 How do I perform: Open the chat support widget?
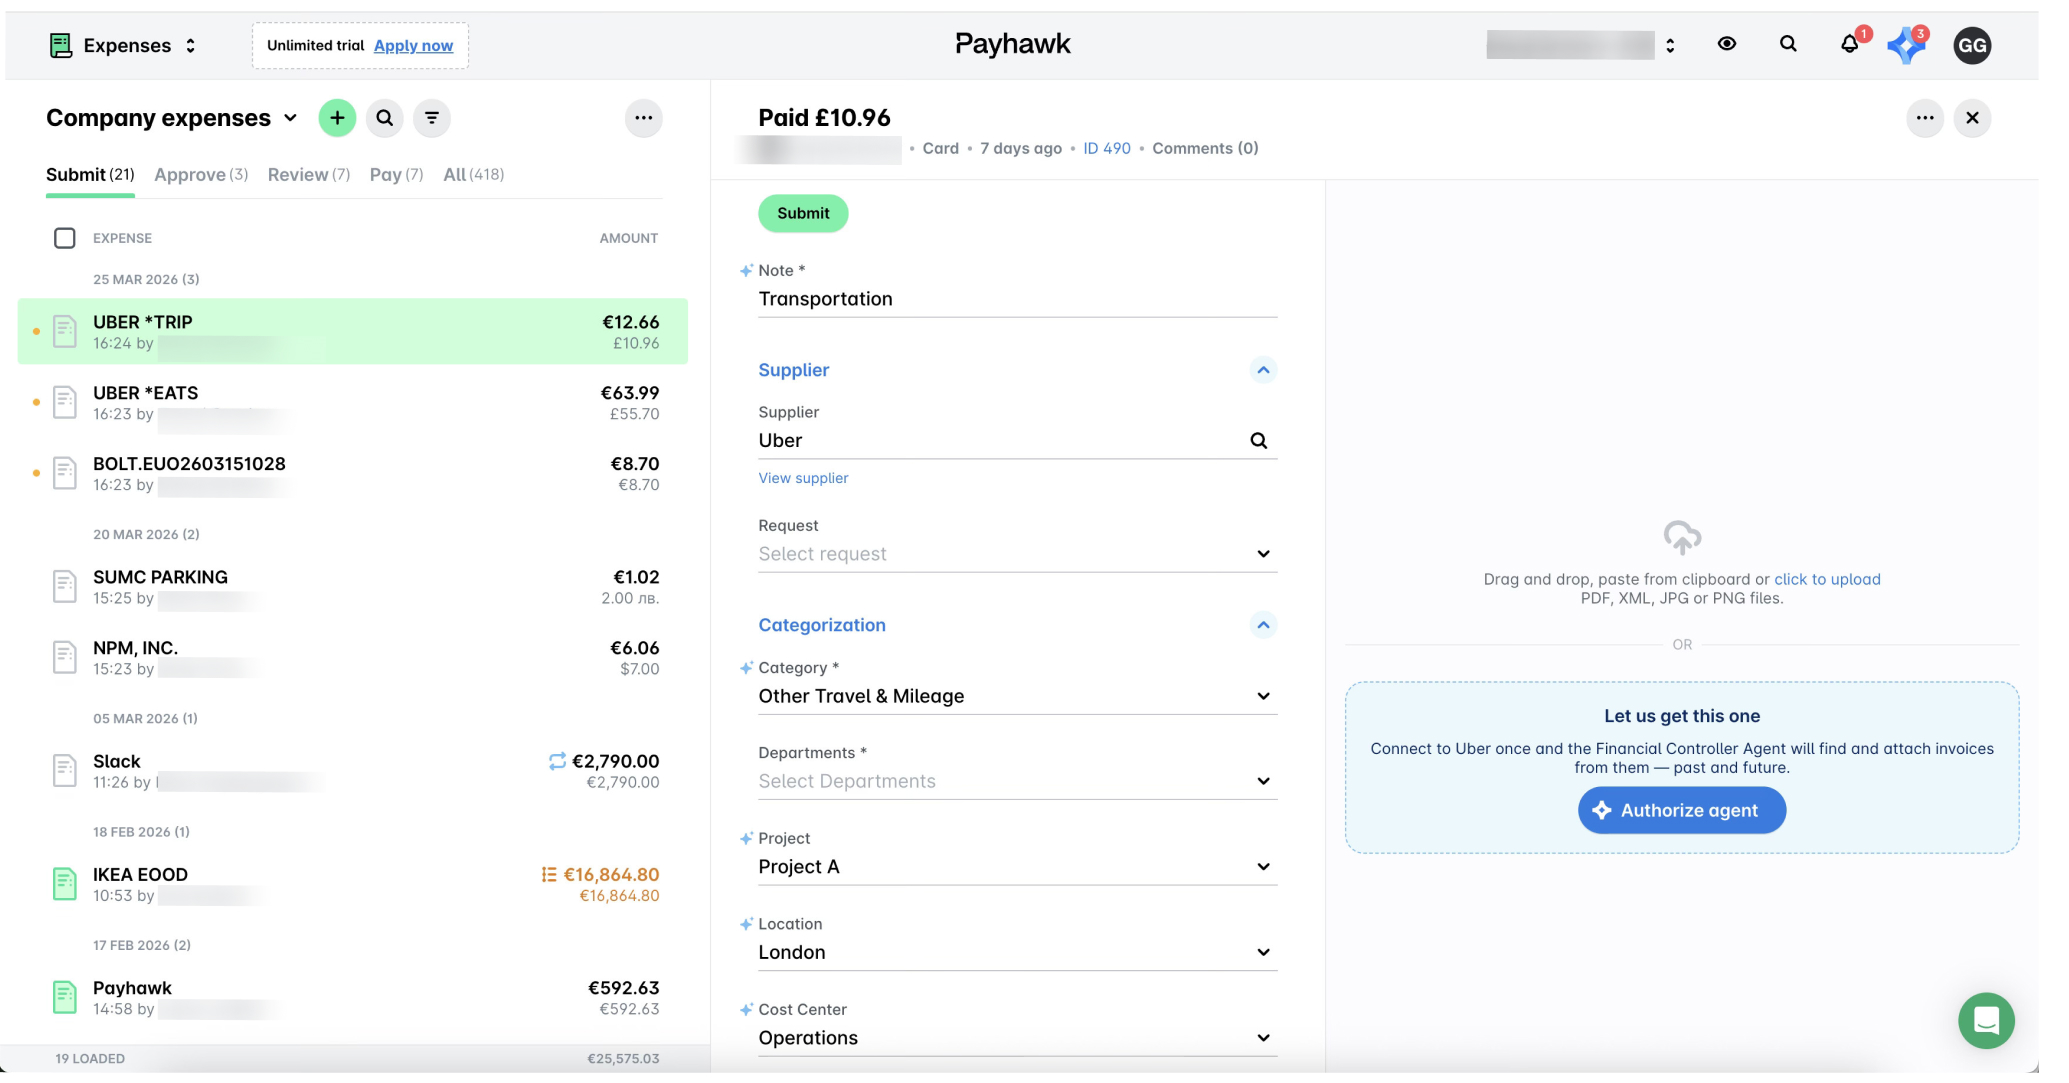[1986, 1020]
